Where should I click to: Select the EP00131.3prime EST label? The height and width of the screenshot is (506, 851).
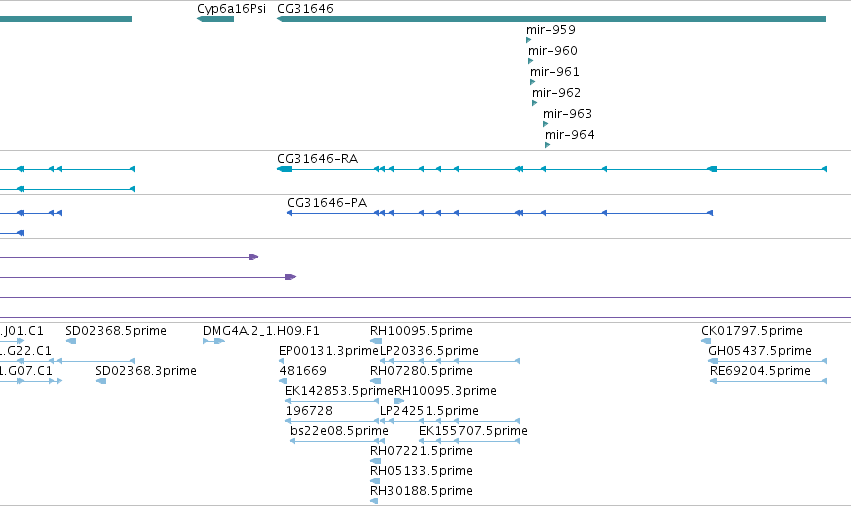tap(328, 351)
